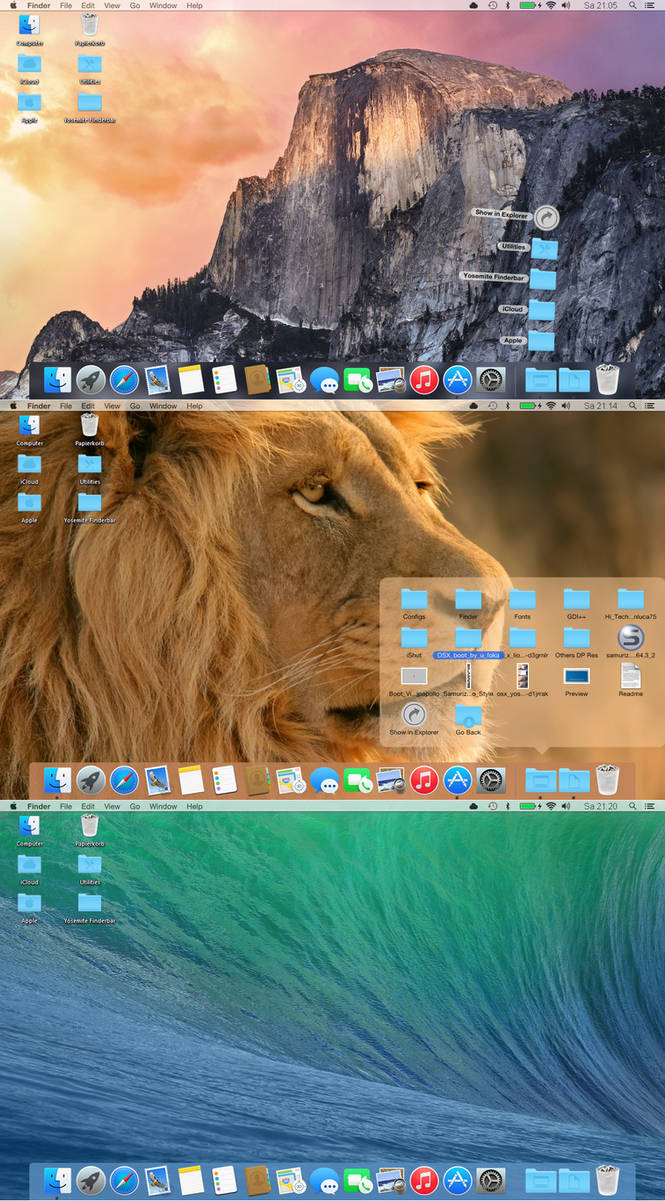665x1201 pixels.
Task: Open Trash in the top Yosemite desktop's dock
Action: (607, 379)
